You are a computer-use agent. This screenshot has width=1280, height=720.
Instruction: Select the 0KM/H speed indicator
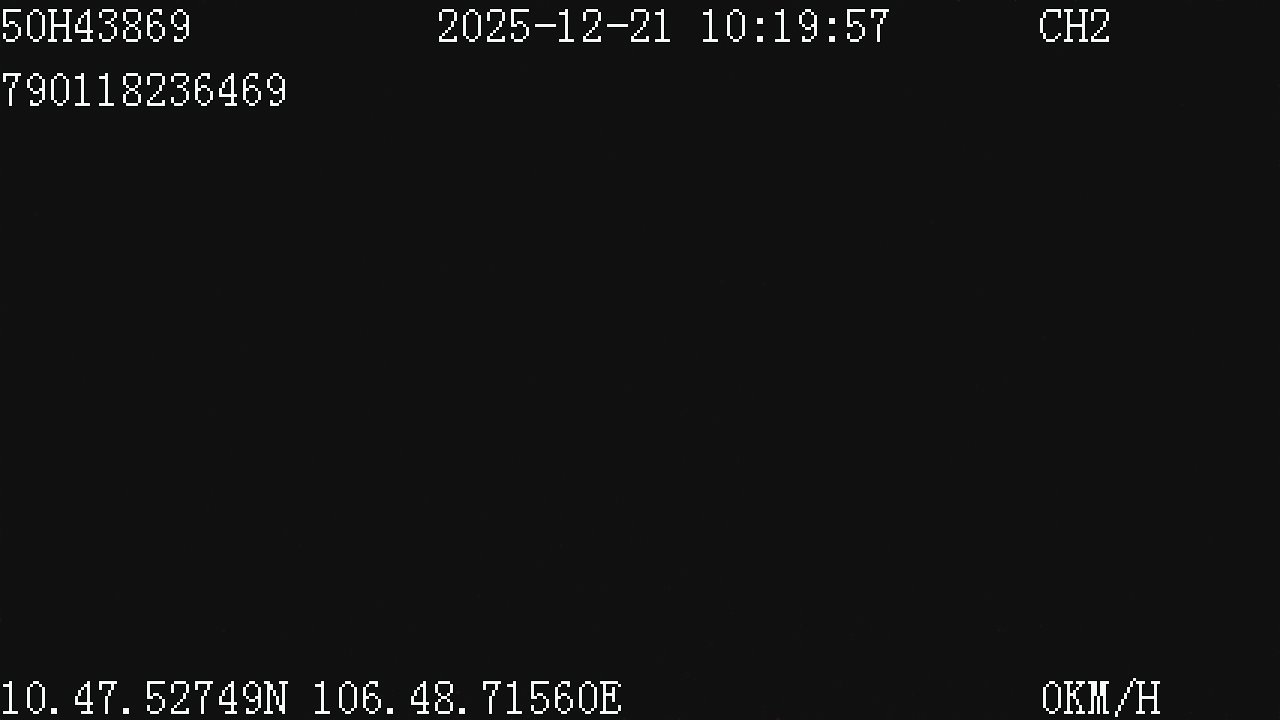point(1101,698)
